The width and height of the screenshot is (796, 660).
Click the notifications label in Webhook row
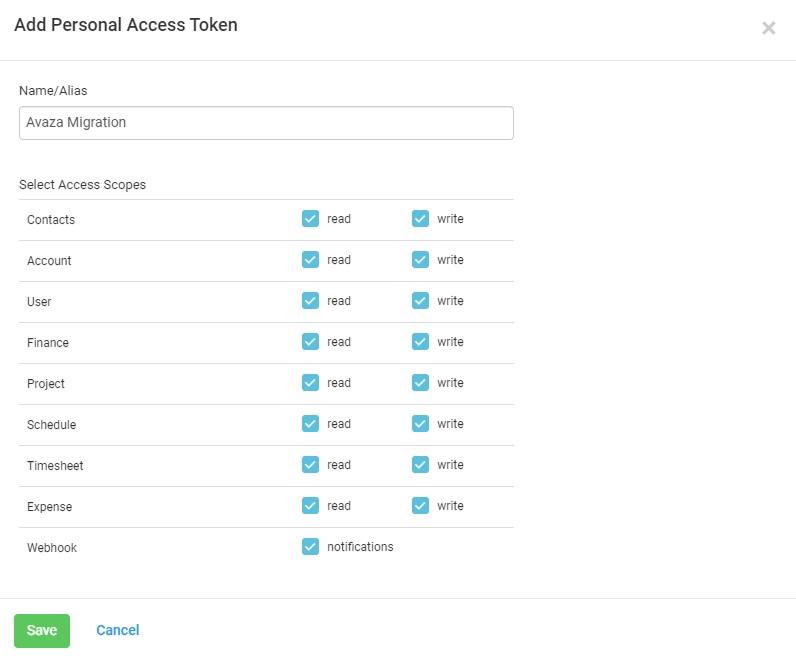point(360,547)
